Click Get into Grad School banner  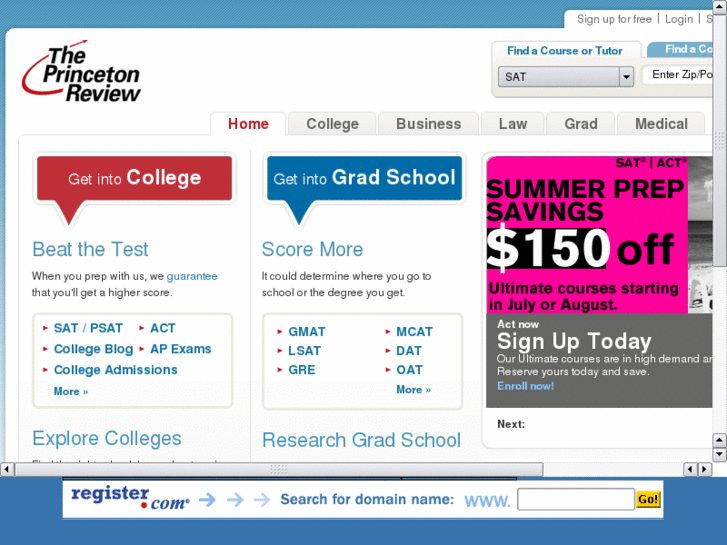364,179
